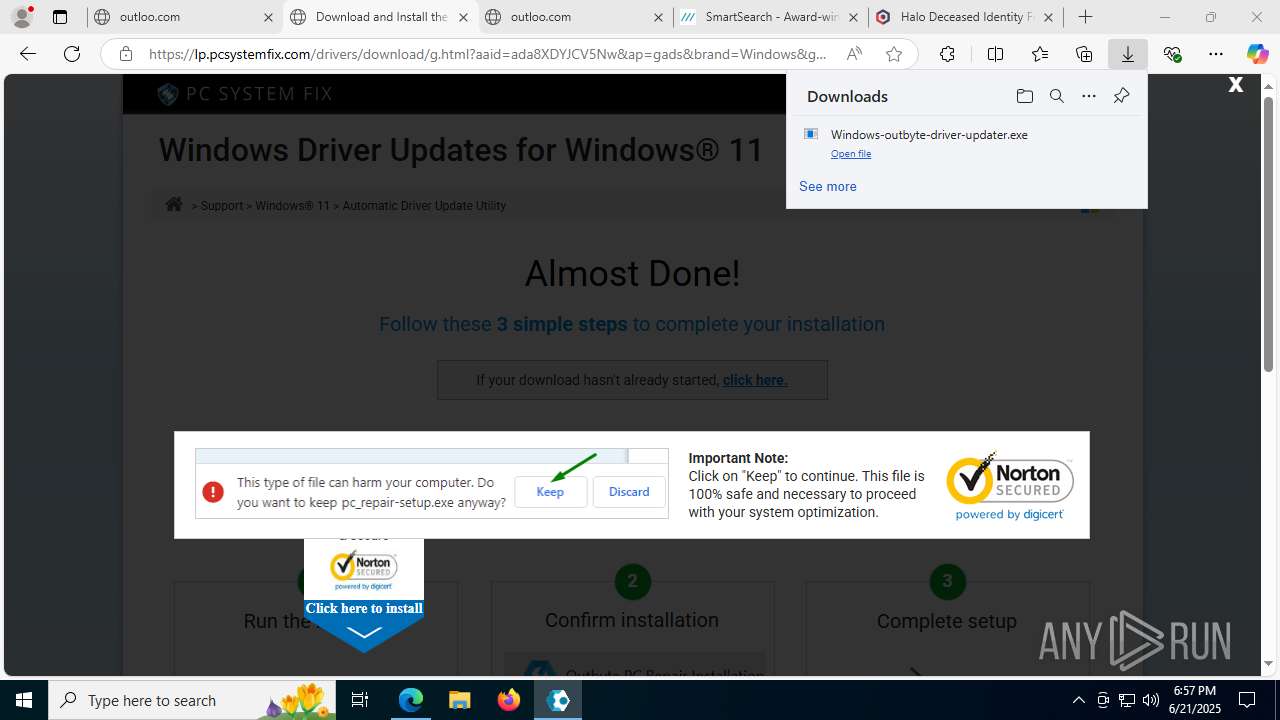This screenshot has height=720, width=1280.
Task: Open the volume control tray icon
Action: click(x=1150, y=700)
